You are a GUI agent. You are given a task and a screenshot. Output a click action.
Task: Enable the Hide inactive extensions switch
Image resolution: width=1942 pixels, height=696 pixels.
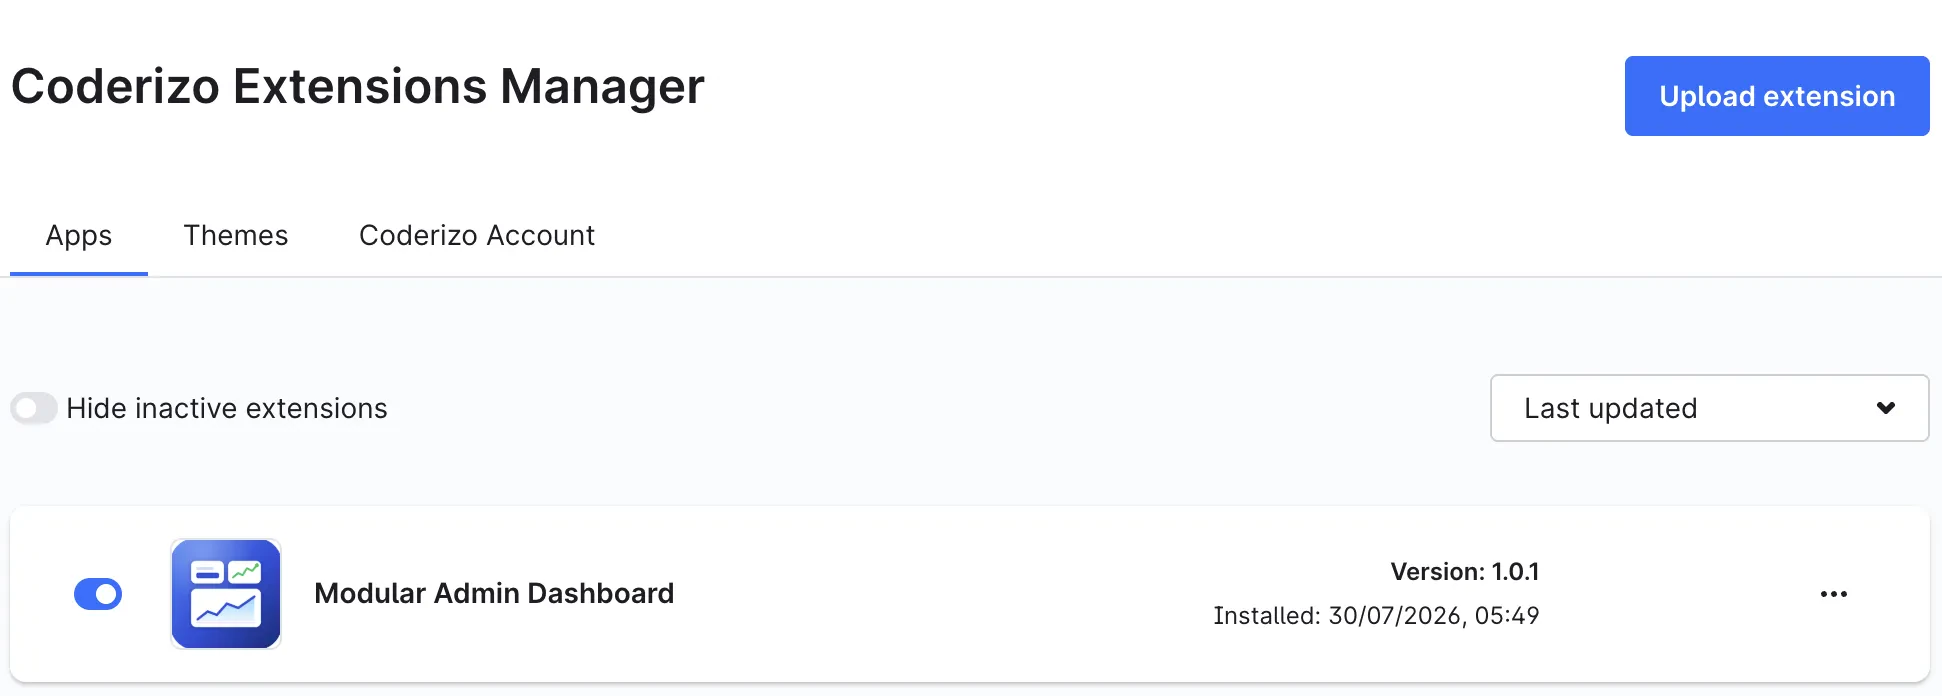pos(34,408)
